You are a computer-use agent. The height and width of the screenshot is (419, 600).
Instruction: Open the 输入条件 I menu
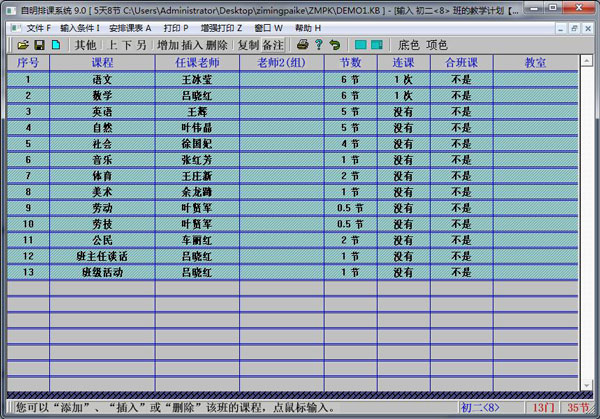(x=80, y=28)
